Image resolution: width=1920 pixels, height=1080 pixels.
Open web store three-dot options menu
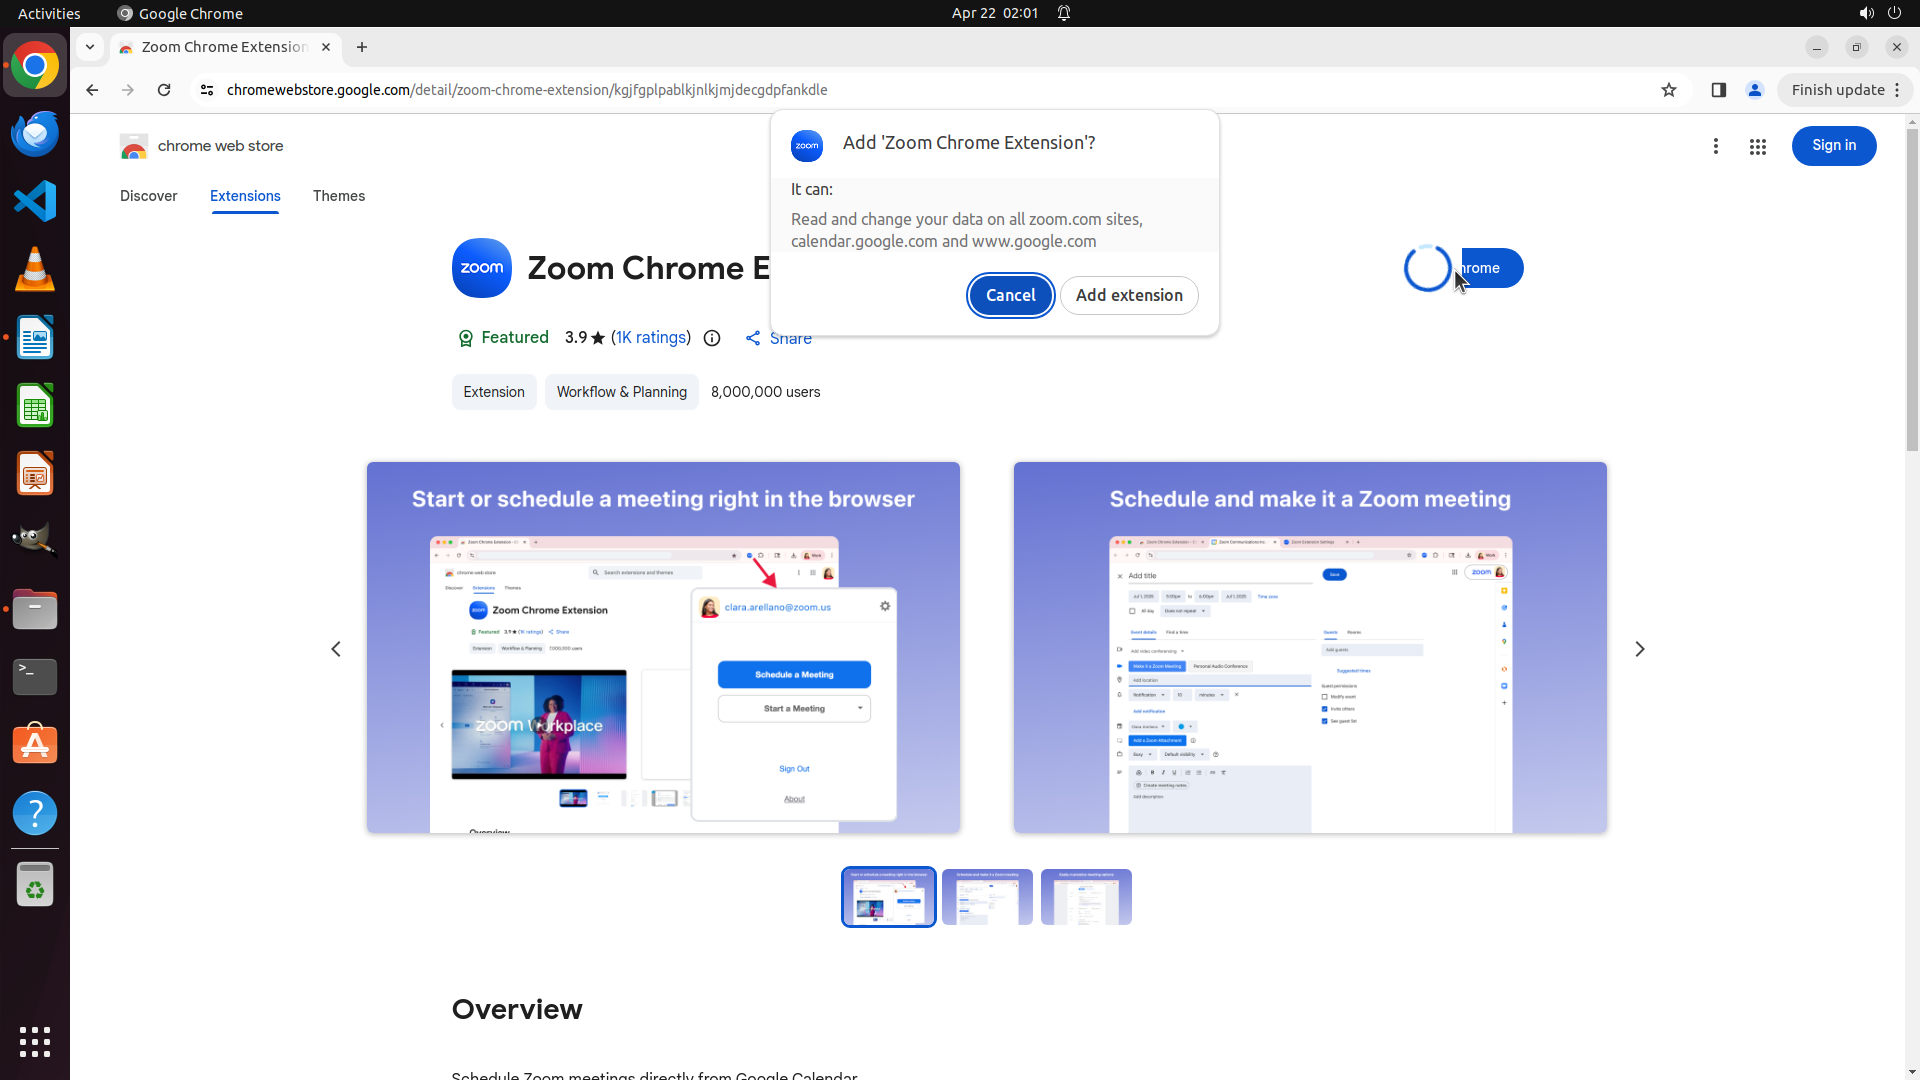coord(1715,147)
